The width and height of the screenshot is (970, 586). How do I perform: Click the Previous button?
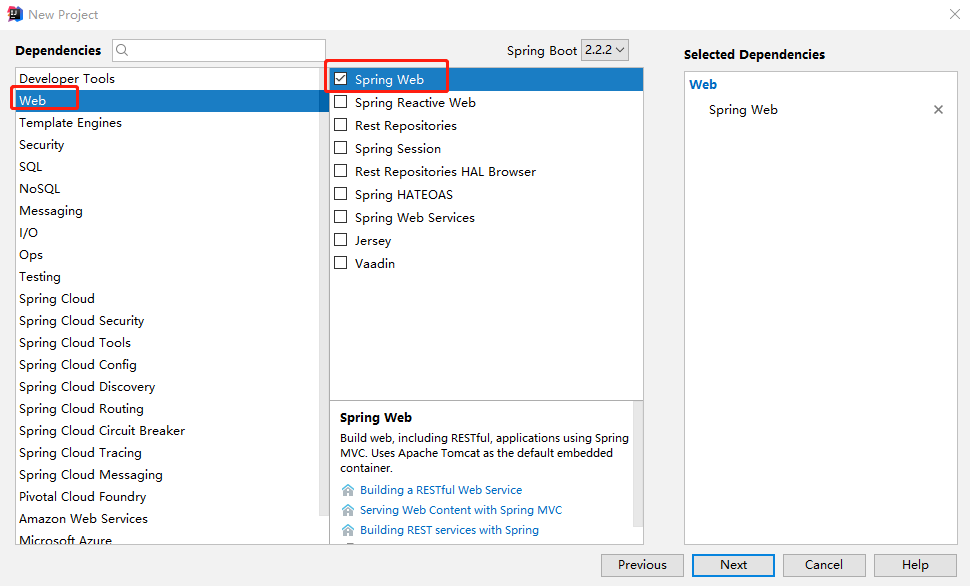pyautogui.click(x=642, y=565)
